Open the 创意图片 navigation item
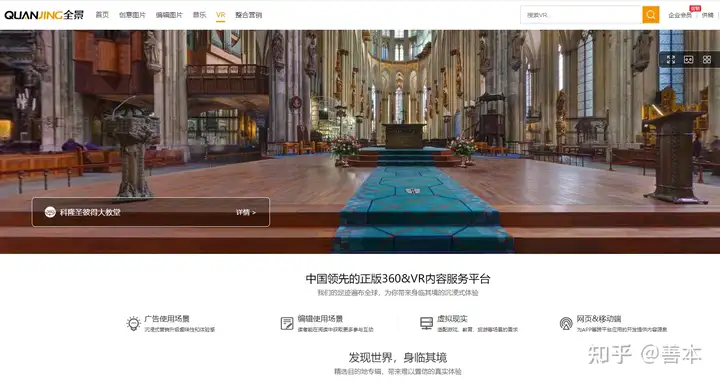Image resolution: width=720 pixels, height=383 pixels. [x=132, y=15]
